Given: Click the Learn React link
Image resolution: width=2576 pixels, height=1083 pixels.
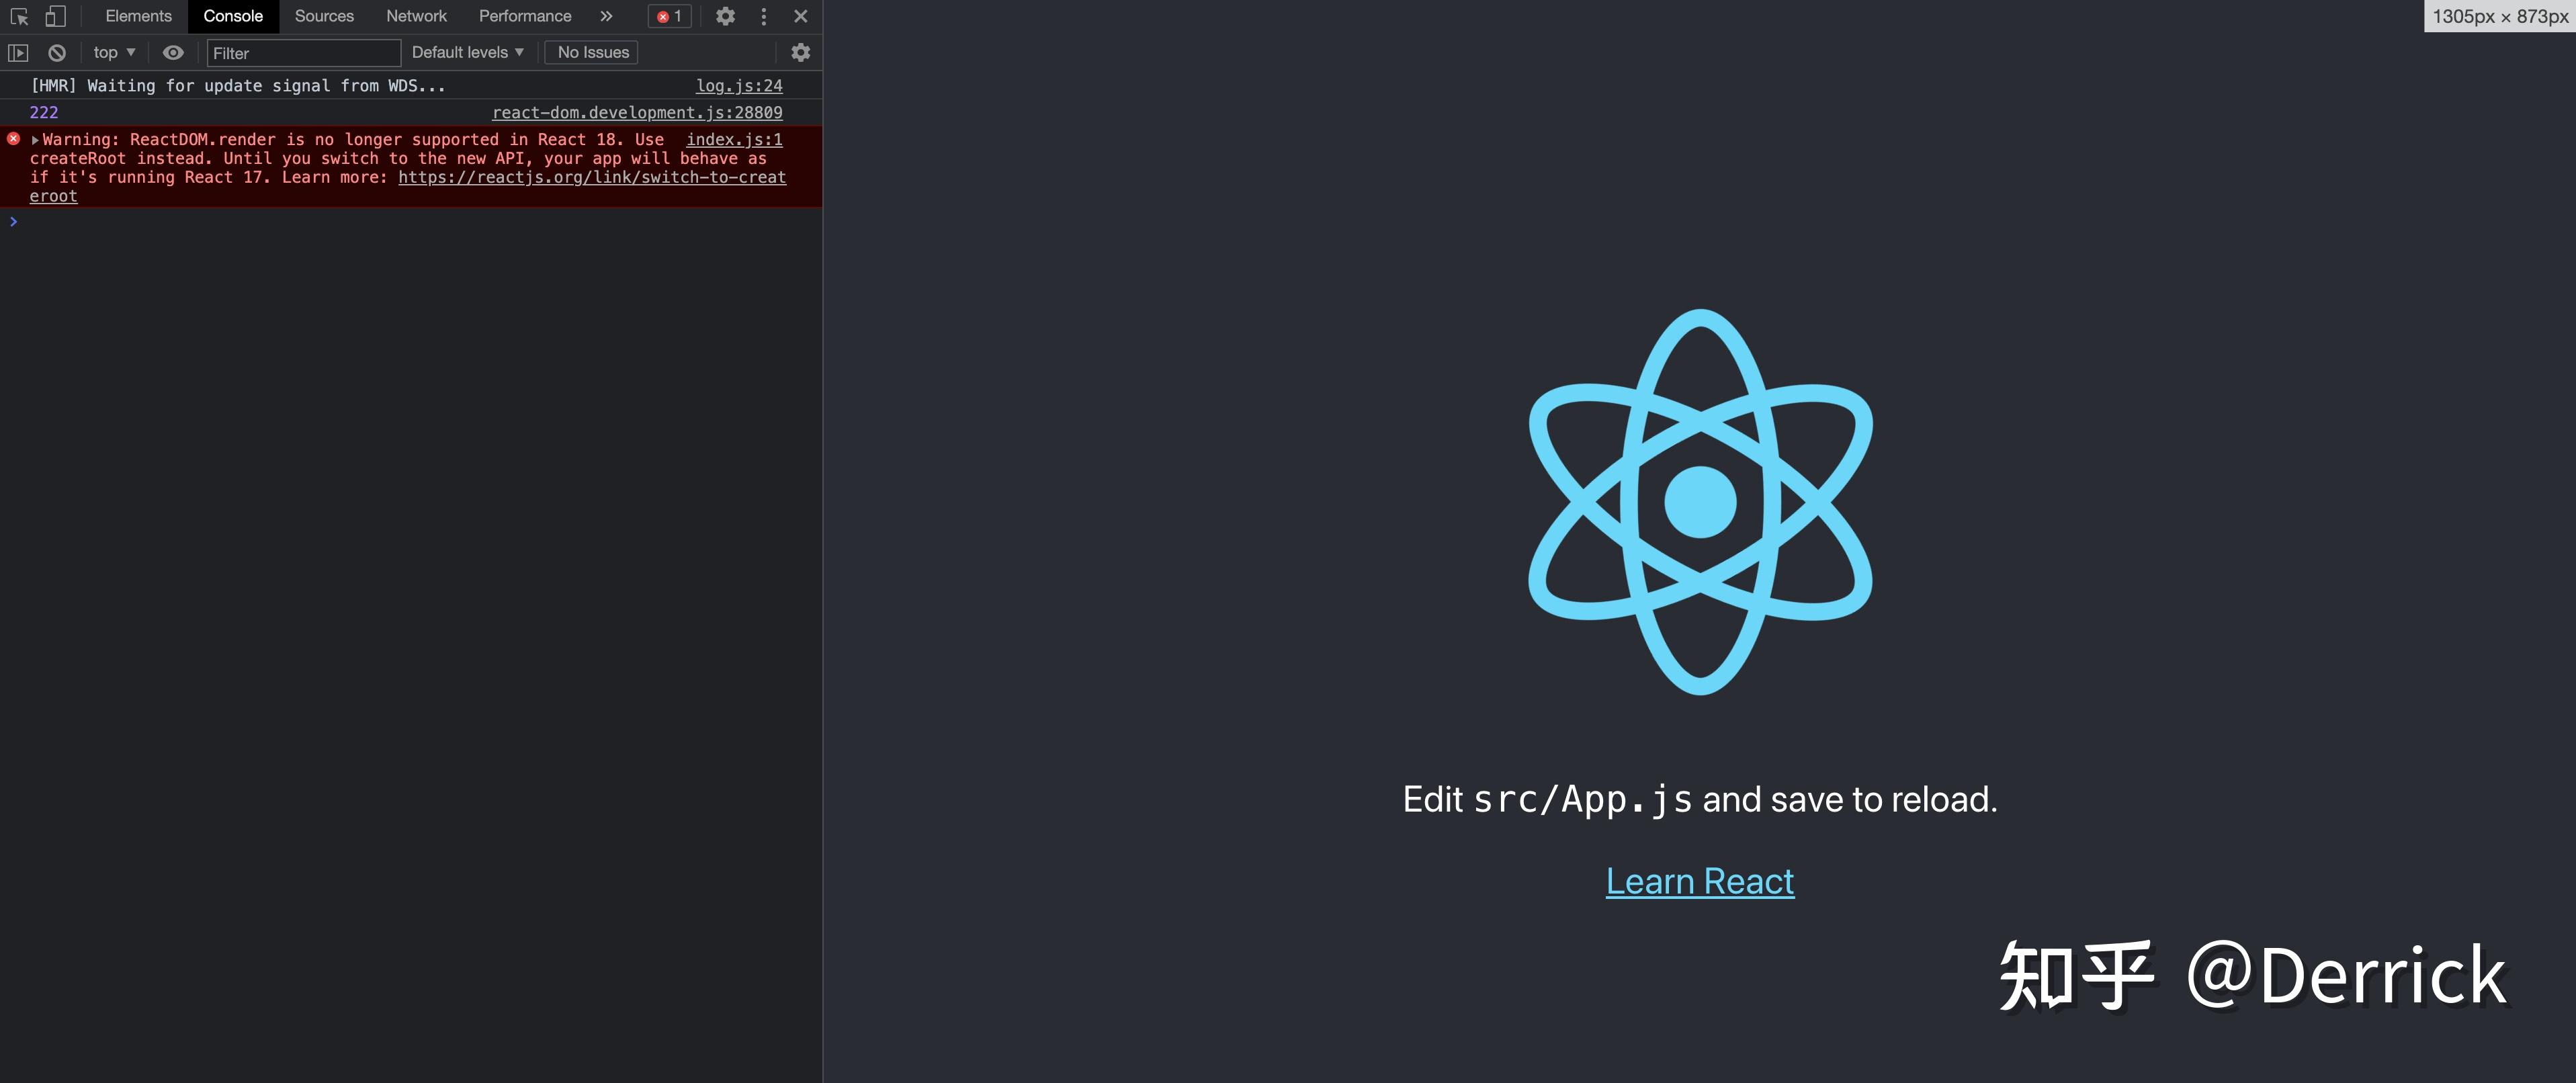Looking at the screenshot, I should (1699, 881).
